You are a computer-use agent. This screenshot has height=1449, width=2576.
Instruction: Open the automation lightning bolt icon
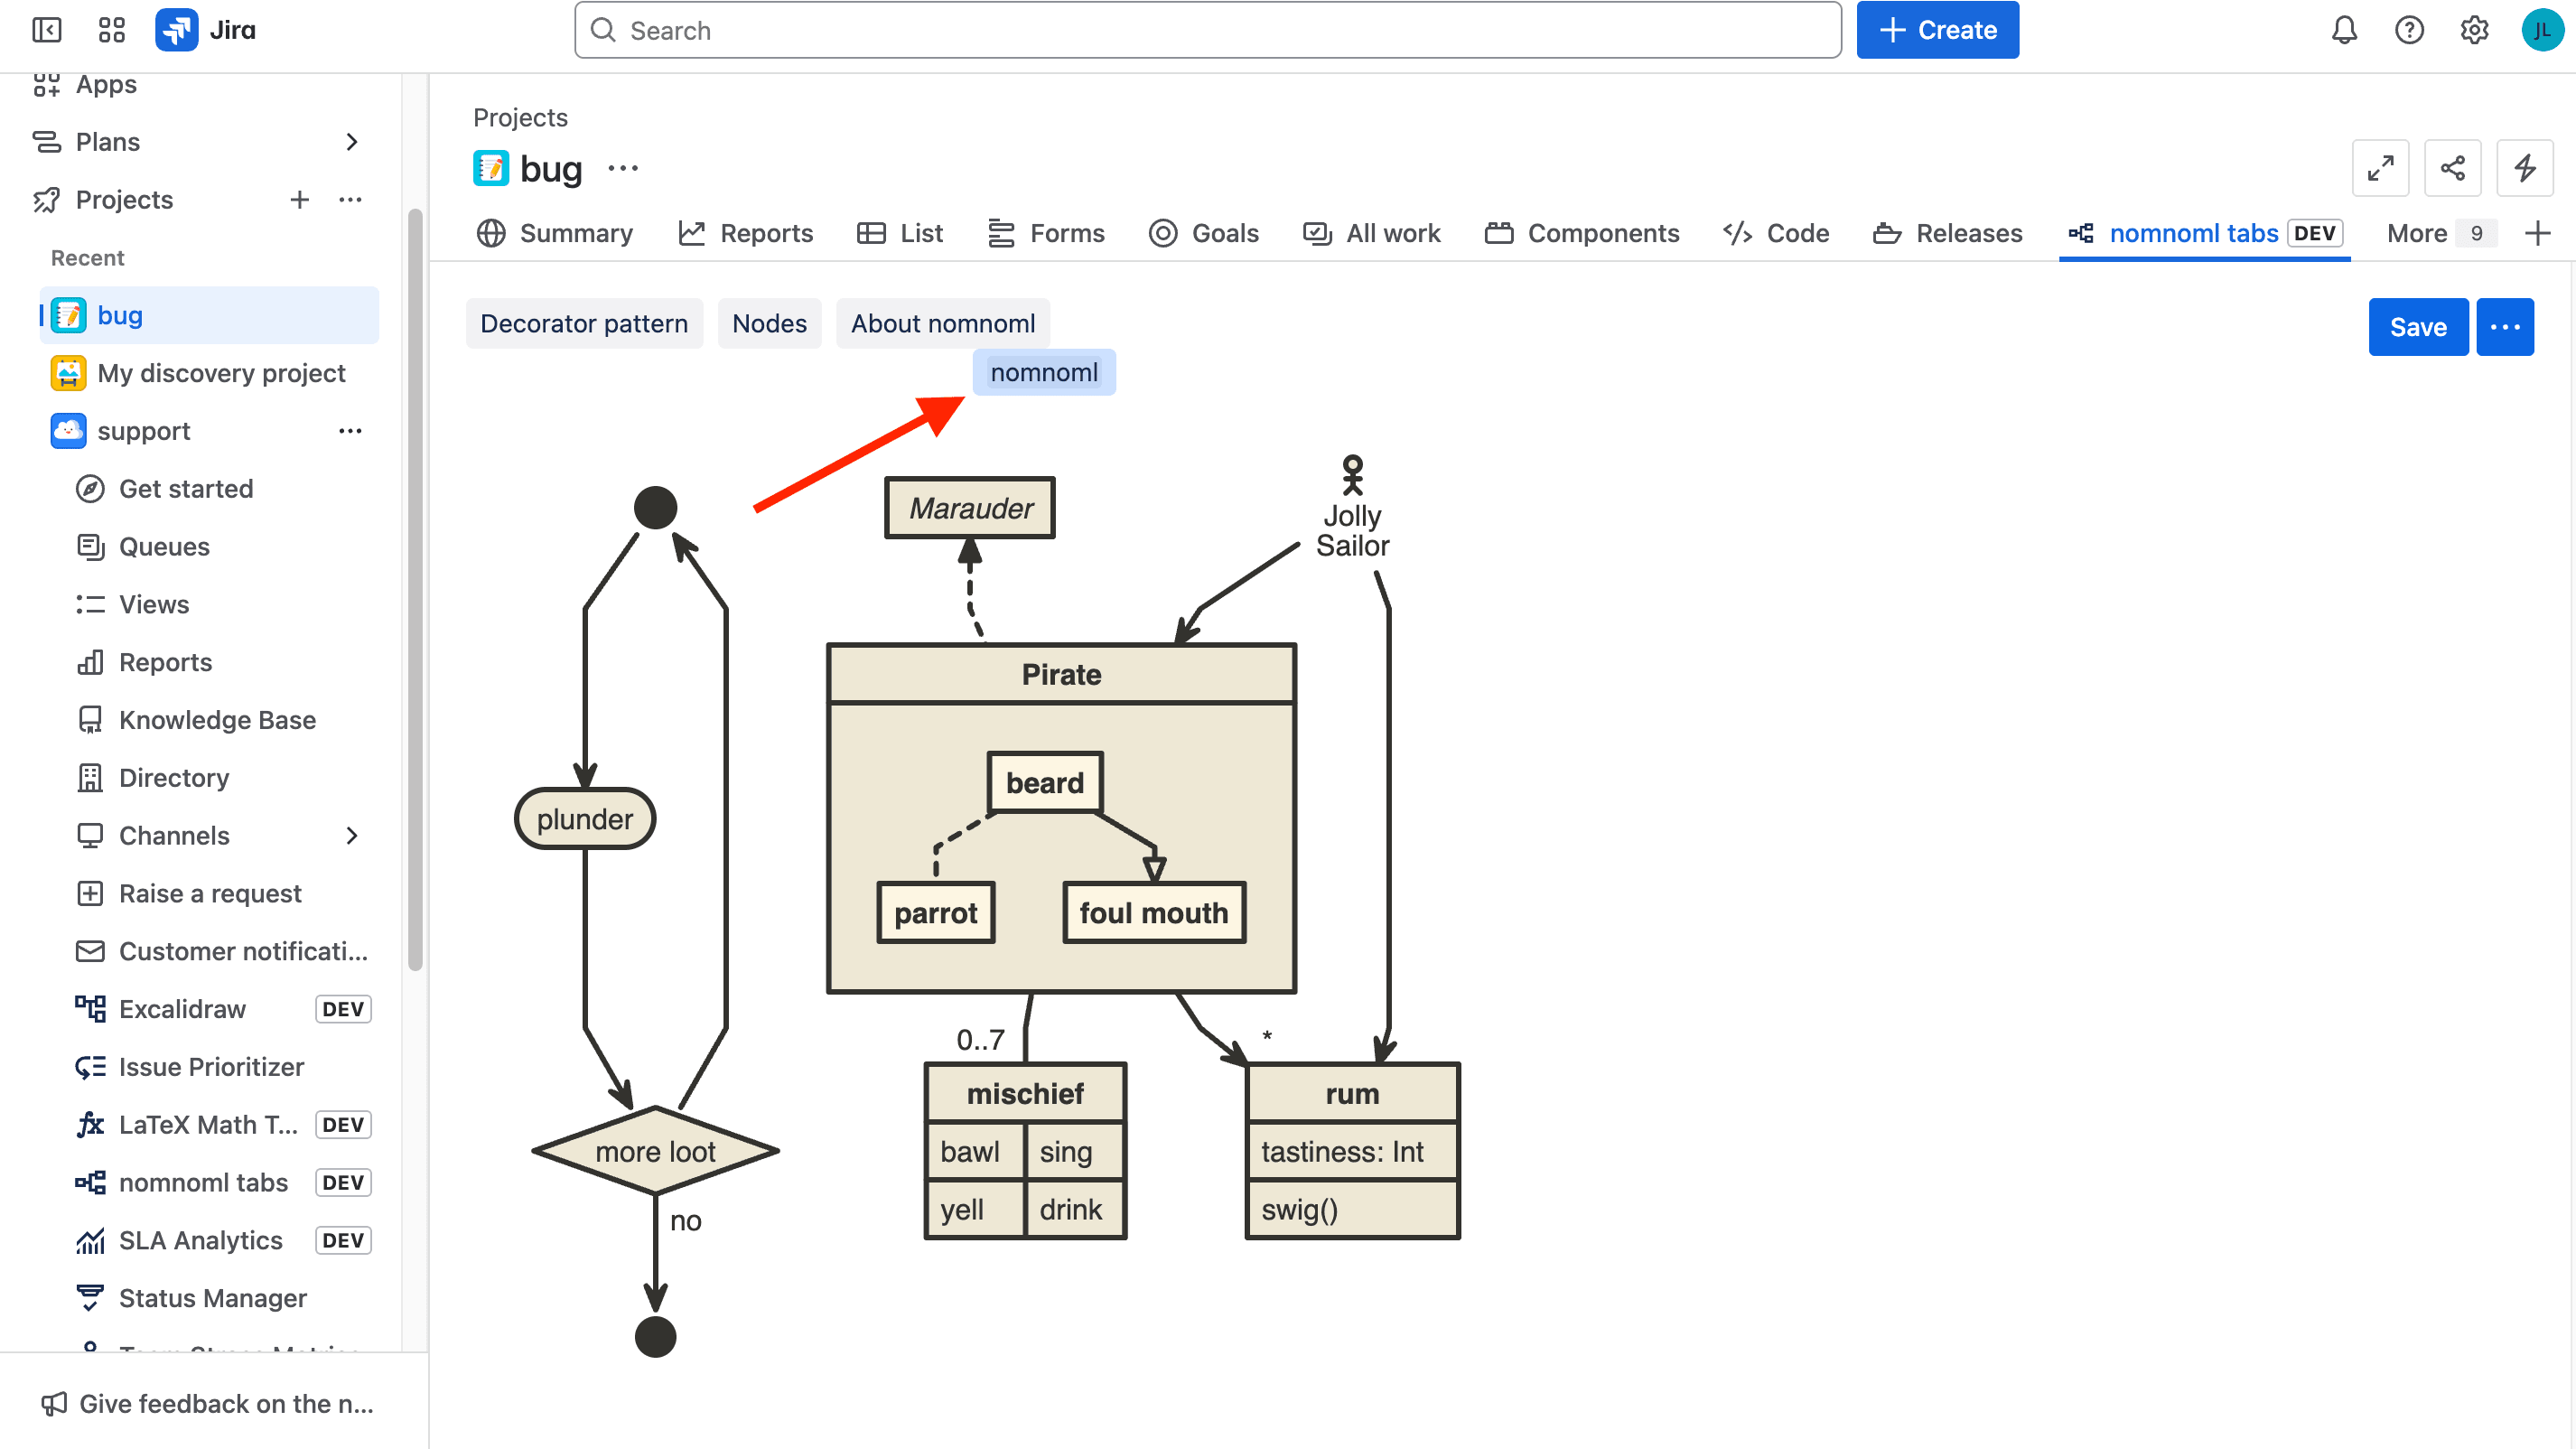2524,168
